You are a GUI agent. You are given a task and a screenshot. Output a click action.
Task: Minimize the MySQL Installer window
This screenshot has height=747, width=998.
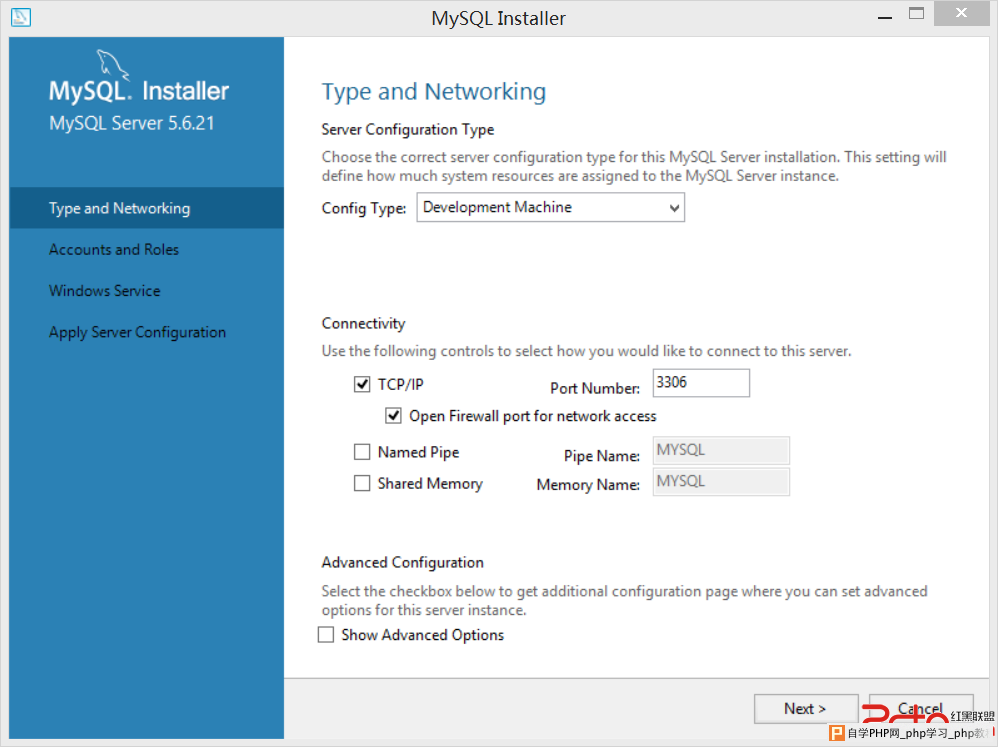coord(885,15)
